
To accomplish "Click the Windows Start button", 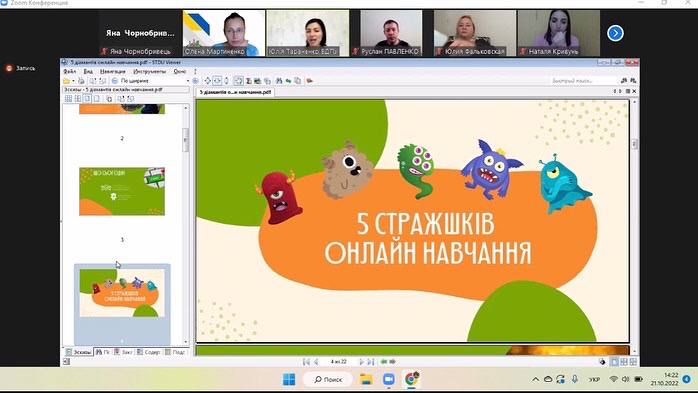I will (289, 379).
